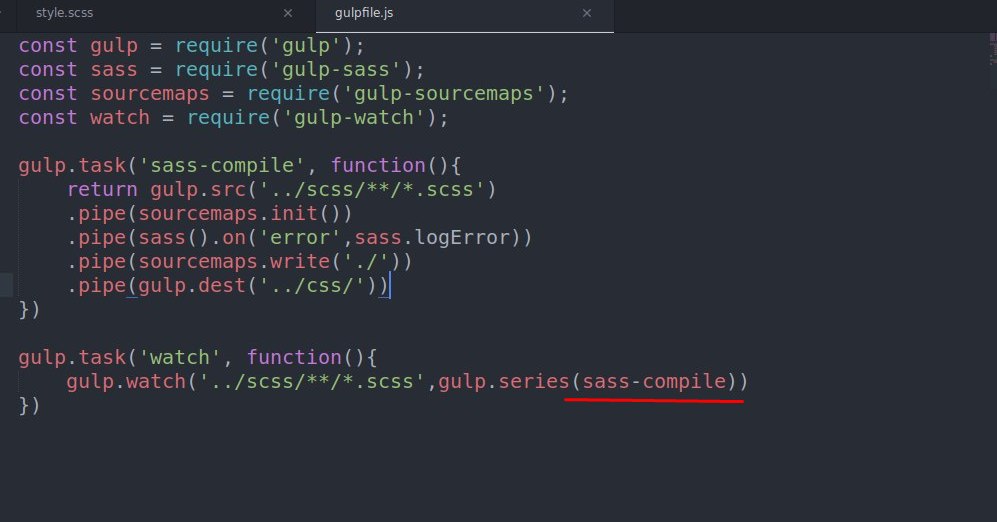Click the 'const sourcemaps' variable name
Image resolution: width=997 pixels, height=522 pixels.
pos(149,93)
